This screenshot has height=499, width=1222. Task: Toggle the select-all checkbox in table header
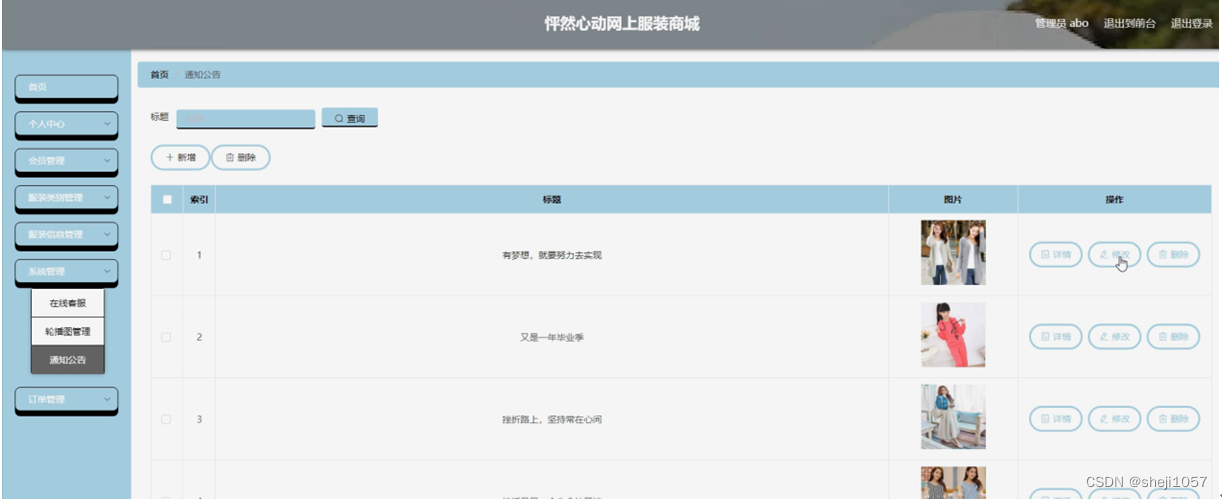click(x=167, y=199)
